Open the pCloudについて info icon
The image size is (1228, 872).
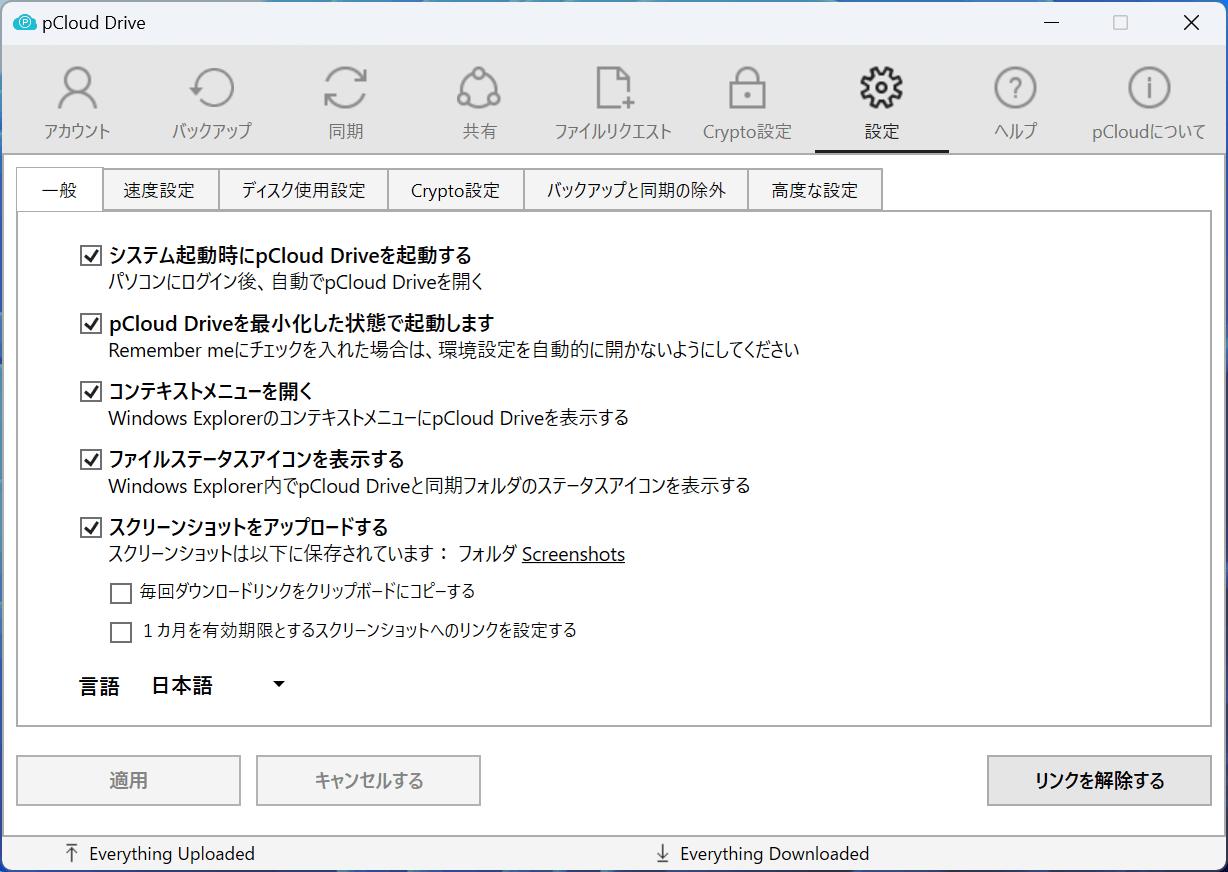pos(1149,89)
